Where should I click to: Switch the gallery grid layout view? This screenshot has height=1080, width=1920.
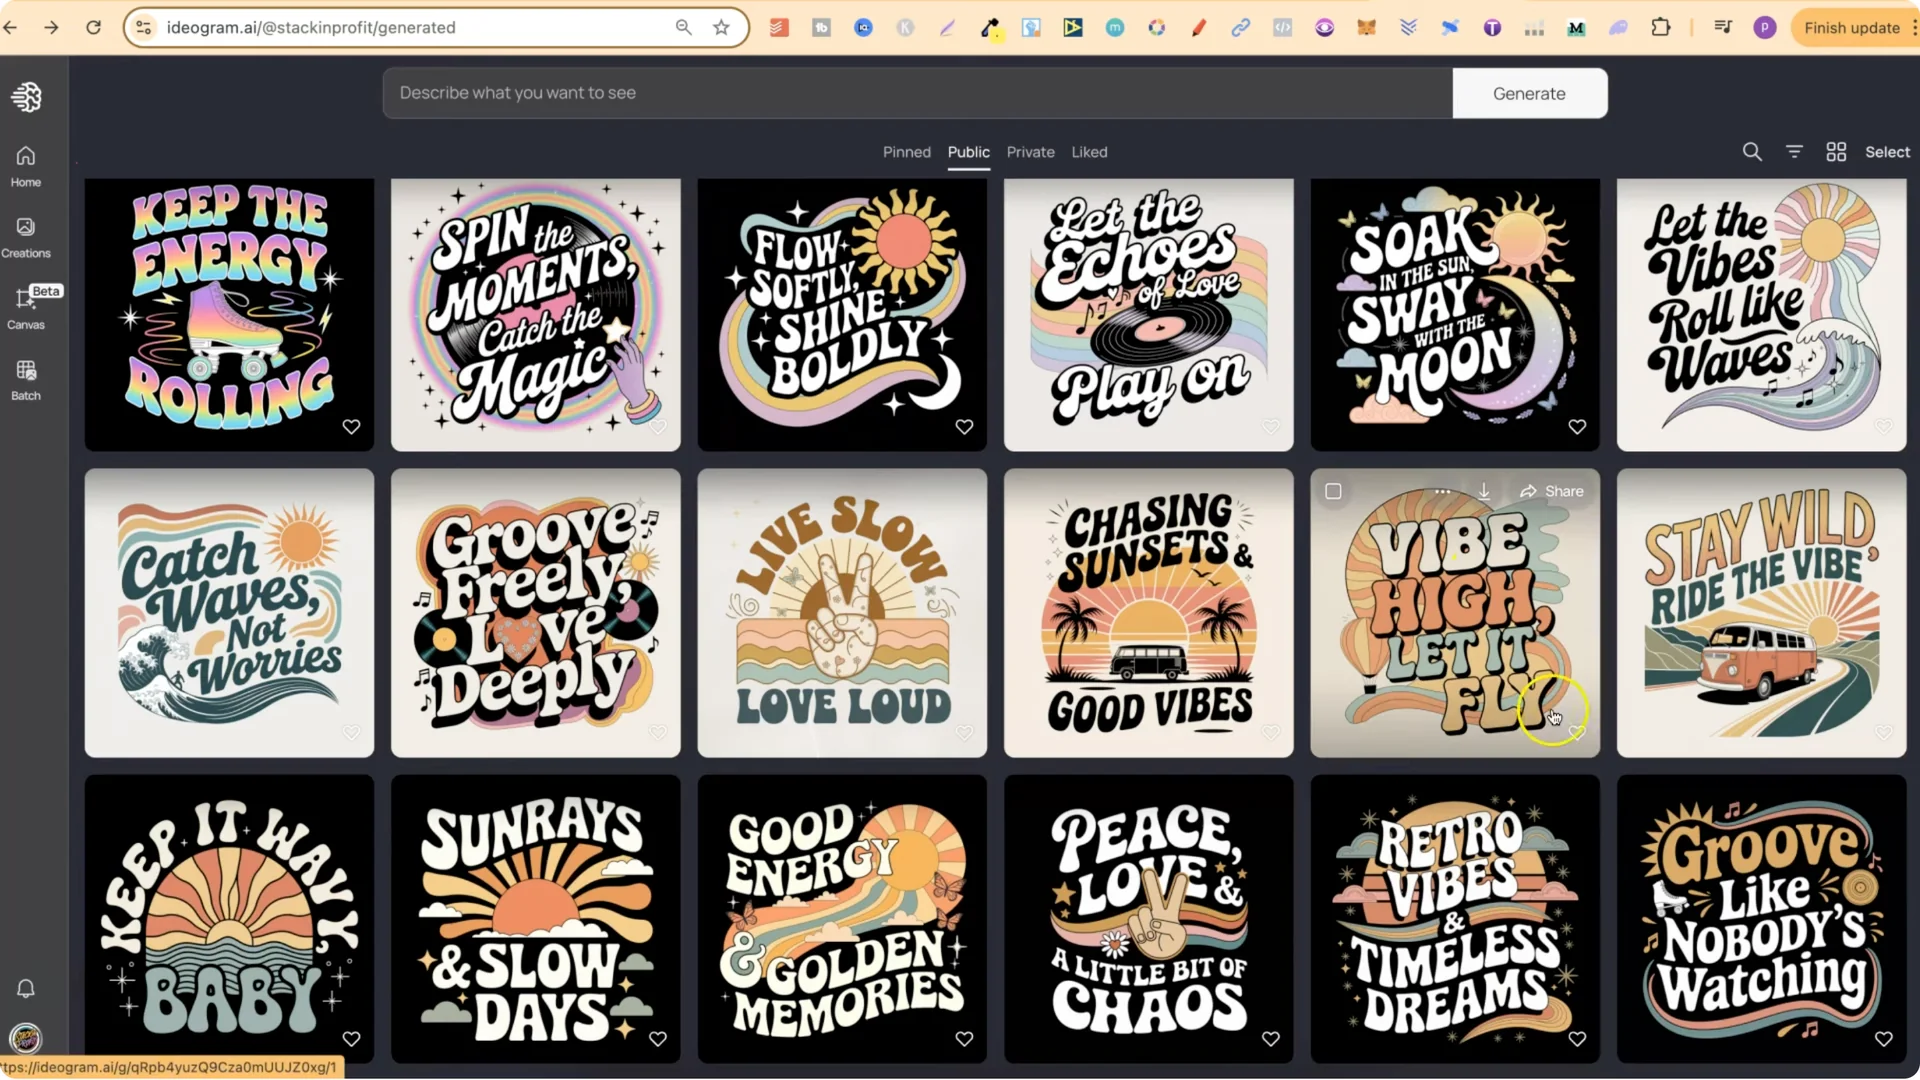(x=1836, y=151)
